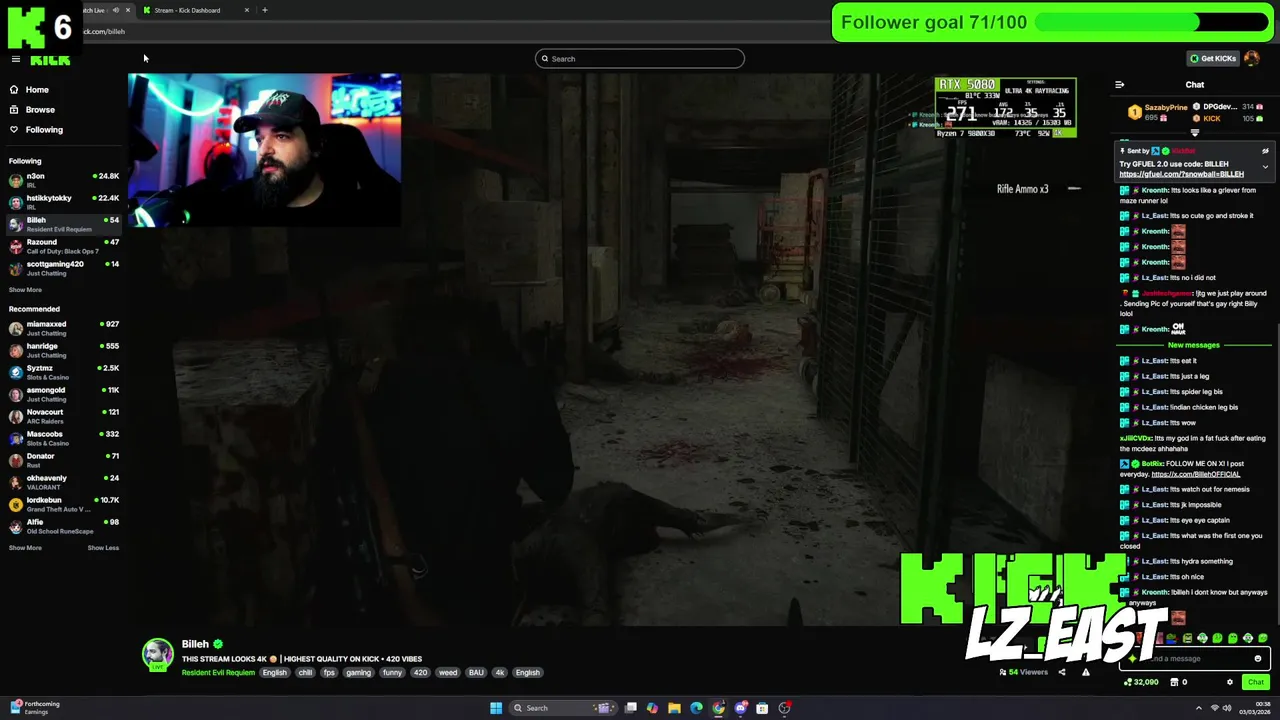
Task: Switch to Stream - Kick Dashboard tab
Action: click(x=188, y=10)
